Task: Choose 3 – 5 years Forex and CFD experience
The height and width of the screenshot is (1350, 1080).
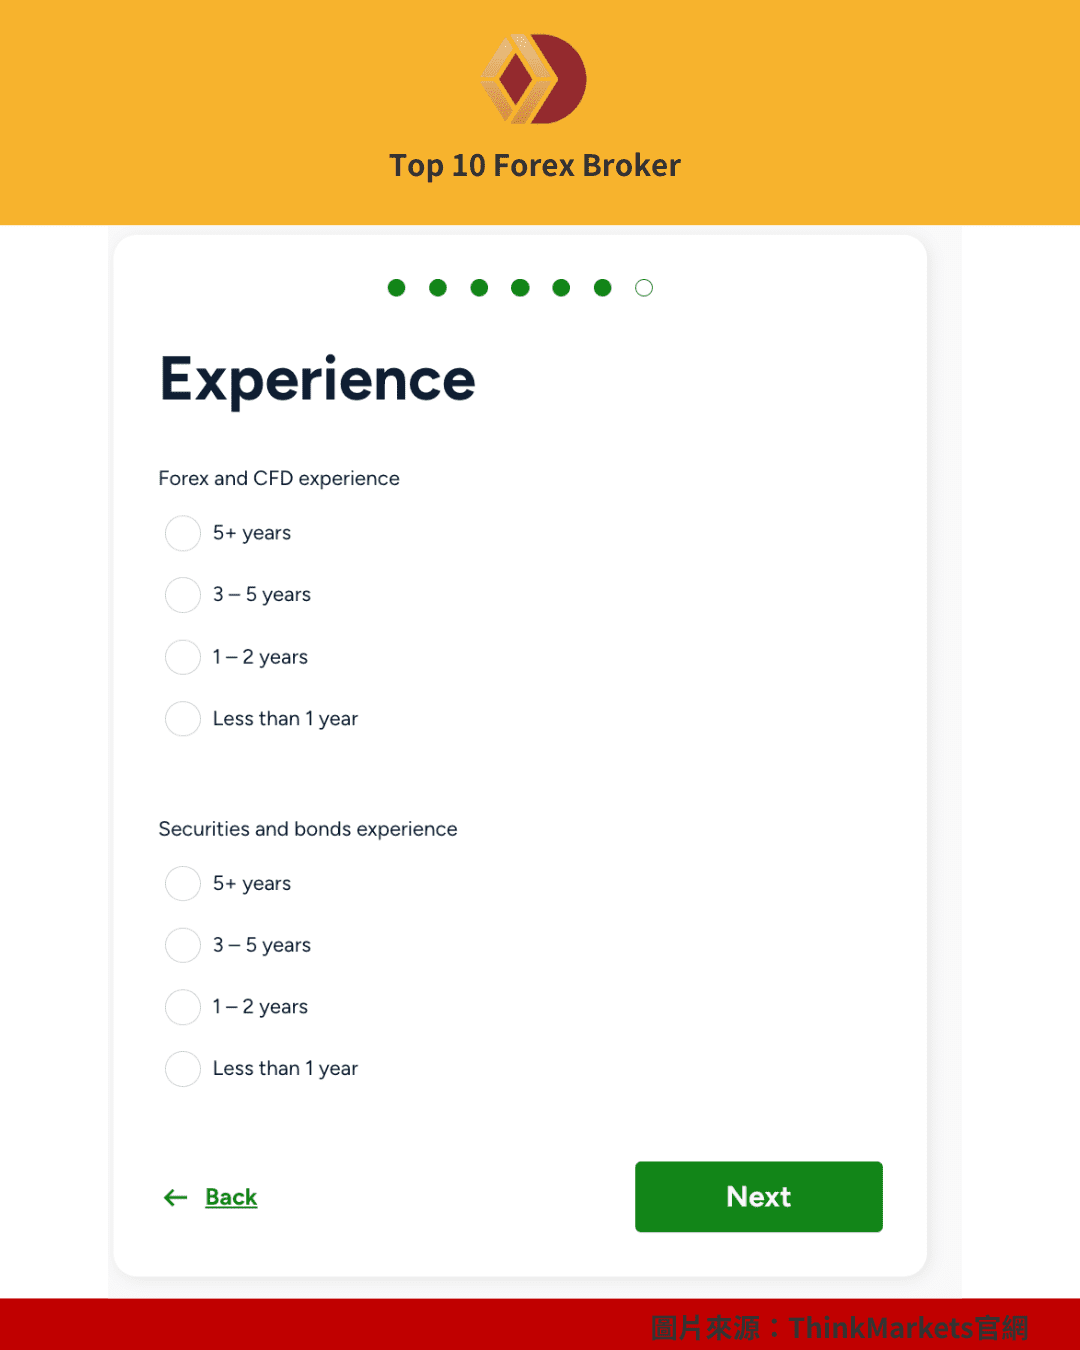Action: pyautogui.click(x=183, y=595)
